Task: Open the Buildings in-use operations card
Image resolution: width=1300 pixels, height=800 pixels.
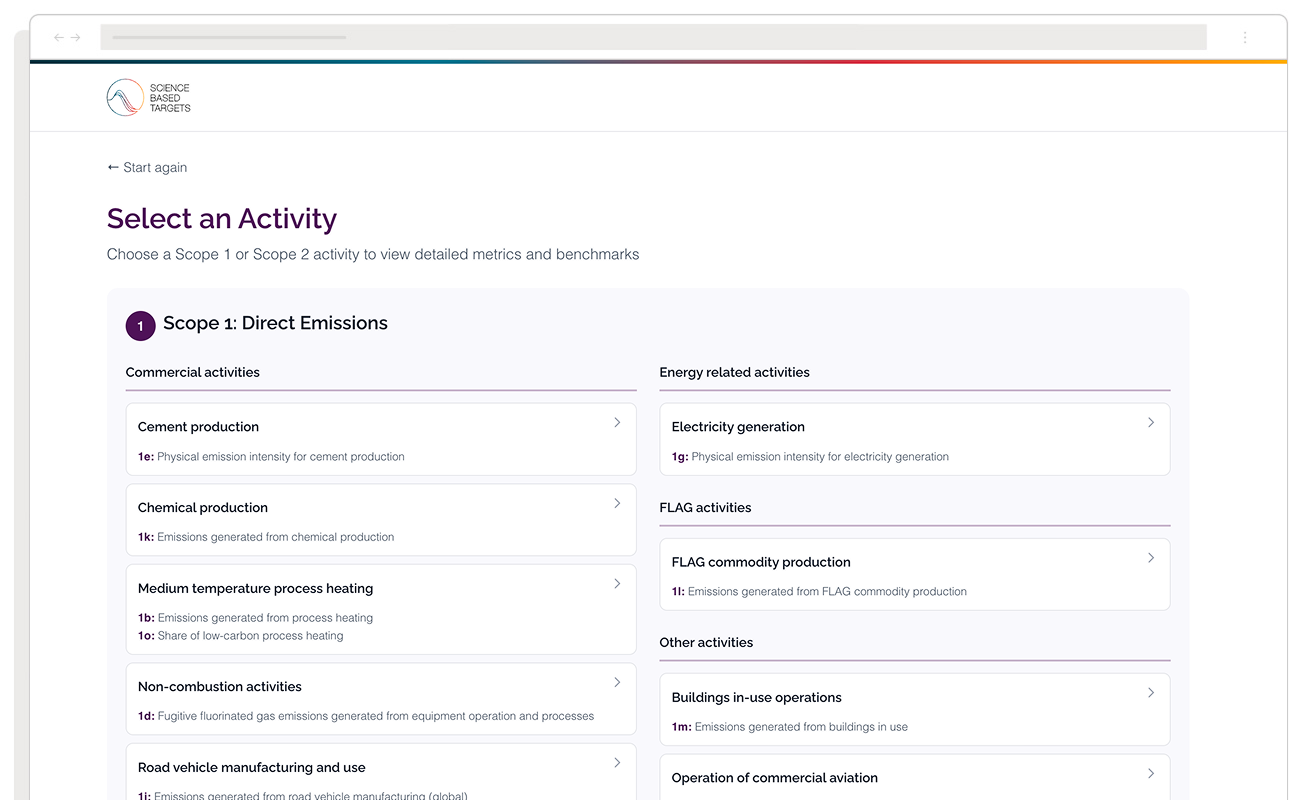Action: point(915,709)
